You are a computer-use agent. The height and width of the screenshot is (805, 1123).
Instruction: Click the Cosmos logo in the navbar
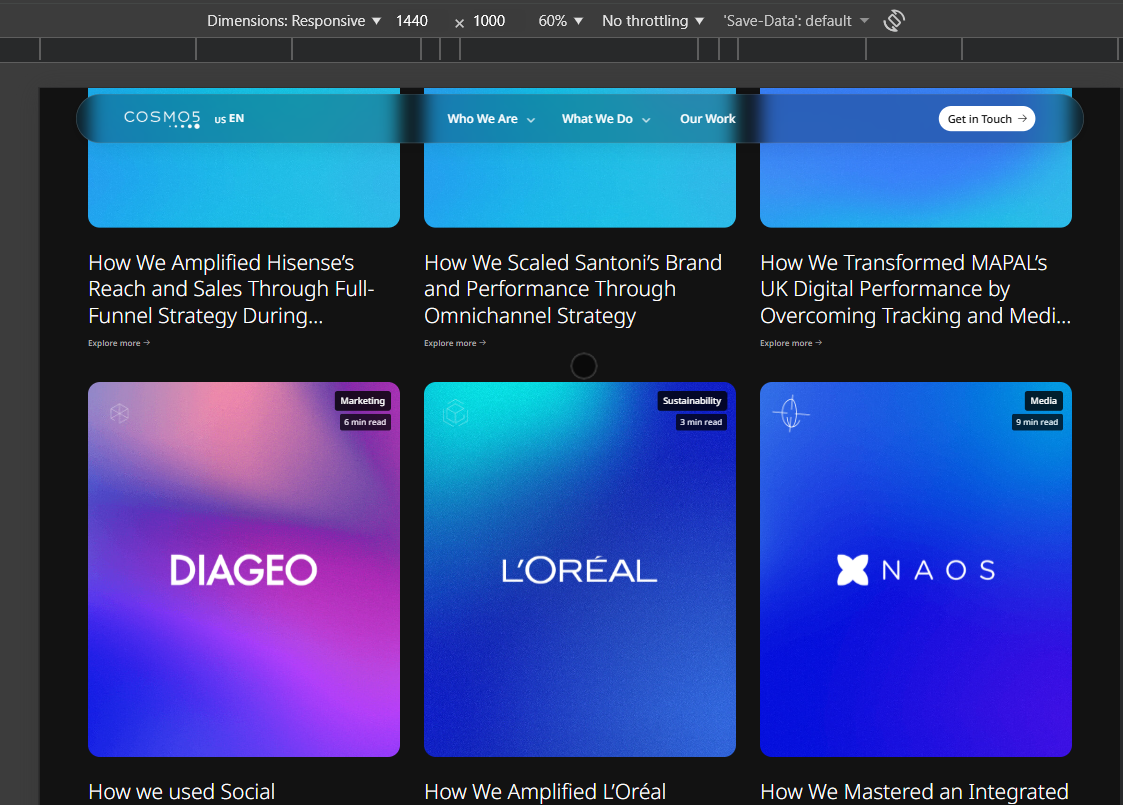162,118
